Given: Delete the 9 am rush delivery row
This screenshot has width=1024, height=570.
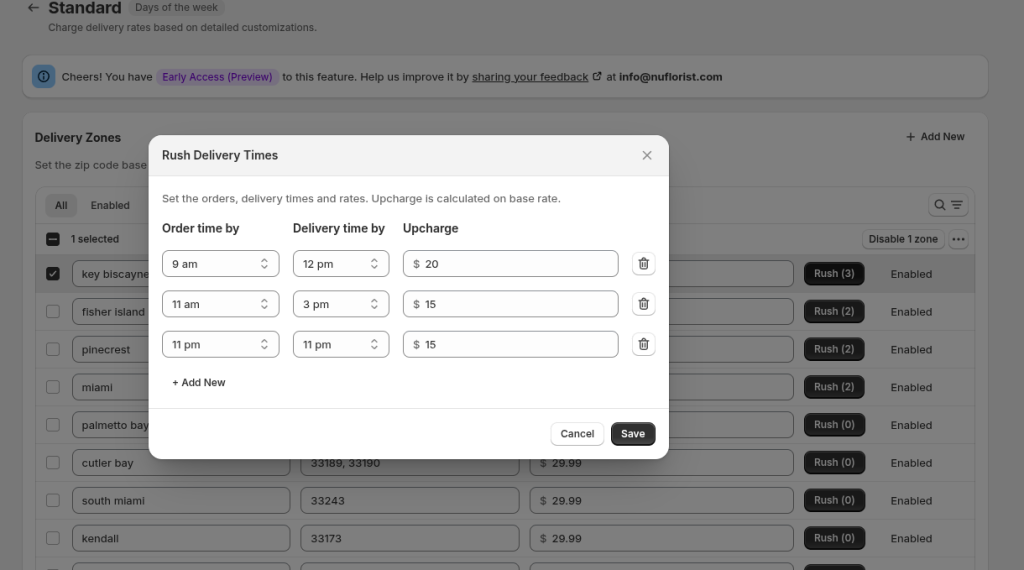Looking at the screenshot, I should coord(643,264).
